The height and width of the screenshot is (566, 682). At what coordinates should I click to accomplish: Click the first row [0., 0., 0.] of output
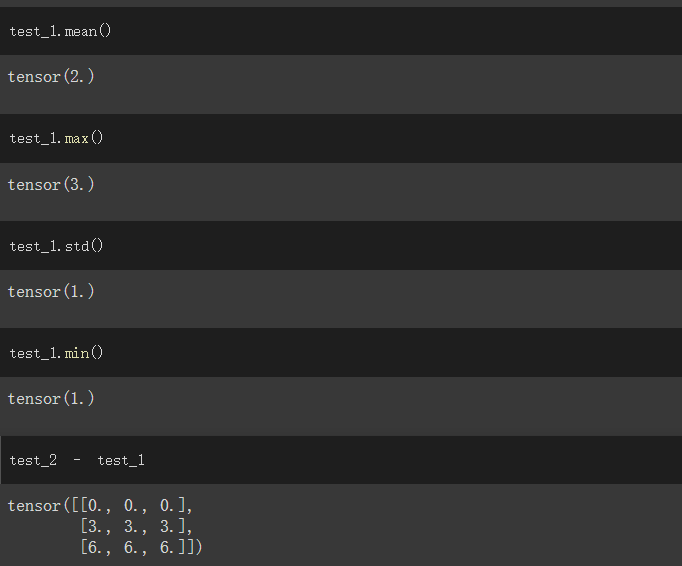(132, 506)
